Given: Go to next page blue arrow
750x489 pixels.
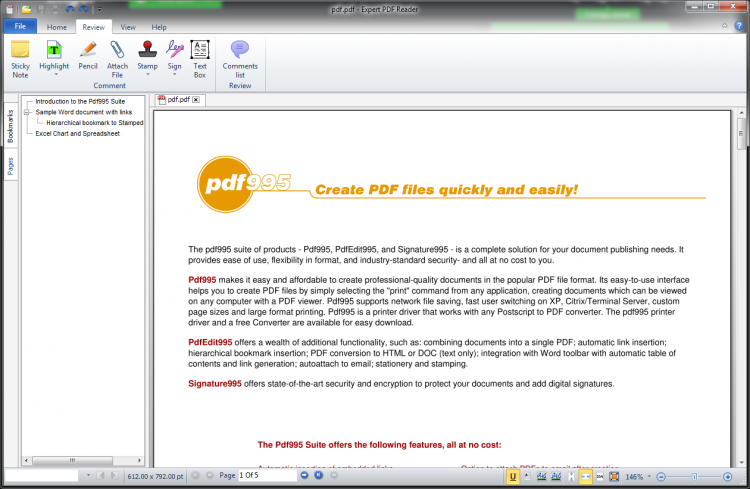Looking at the screenshot, I should click(304, 475).
